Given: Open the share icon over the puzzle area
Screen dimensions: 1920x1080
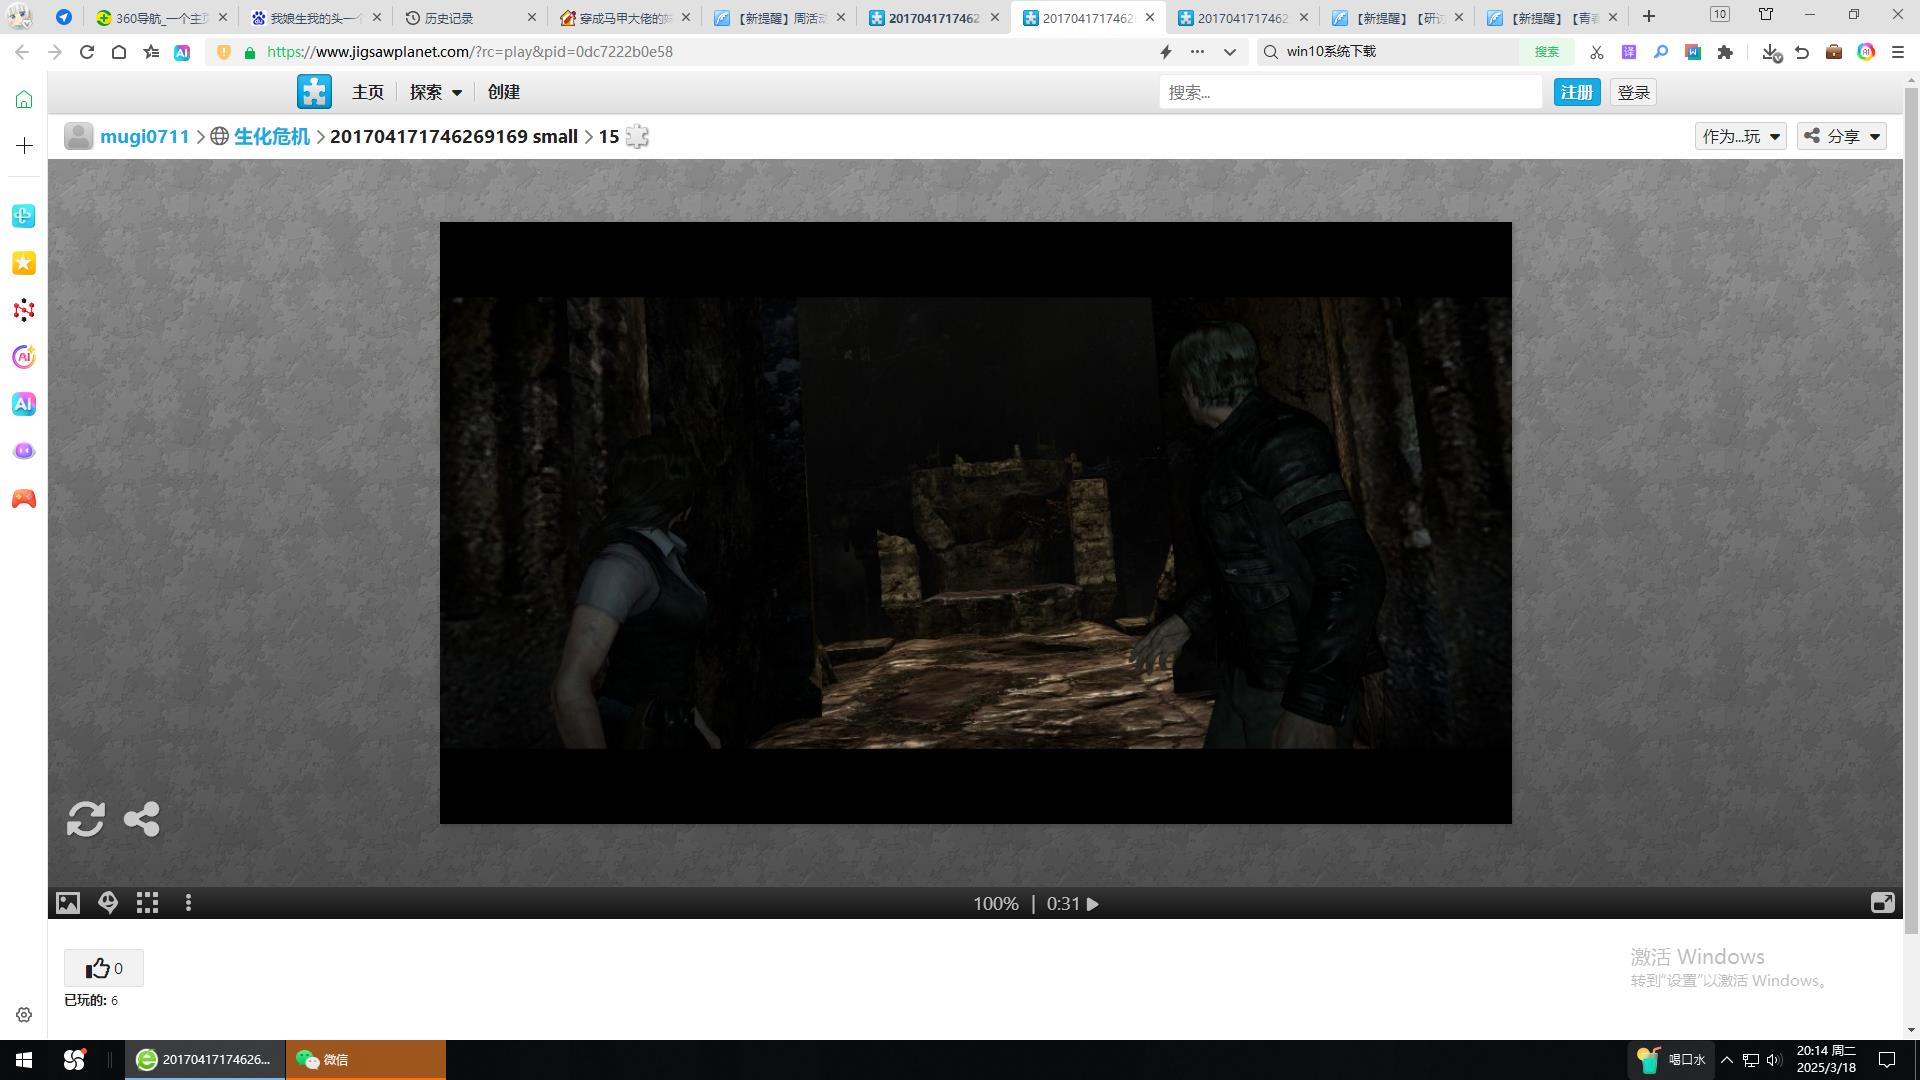Looking at the screenshot, I should coord(142,819).
